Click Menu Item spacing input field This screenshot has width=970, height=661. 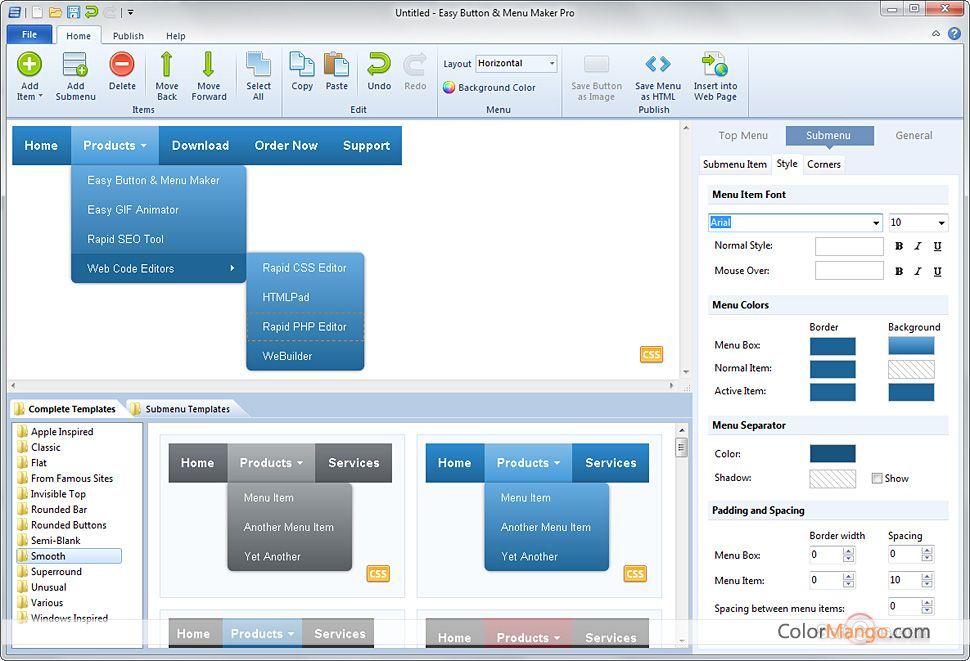904,580
